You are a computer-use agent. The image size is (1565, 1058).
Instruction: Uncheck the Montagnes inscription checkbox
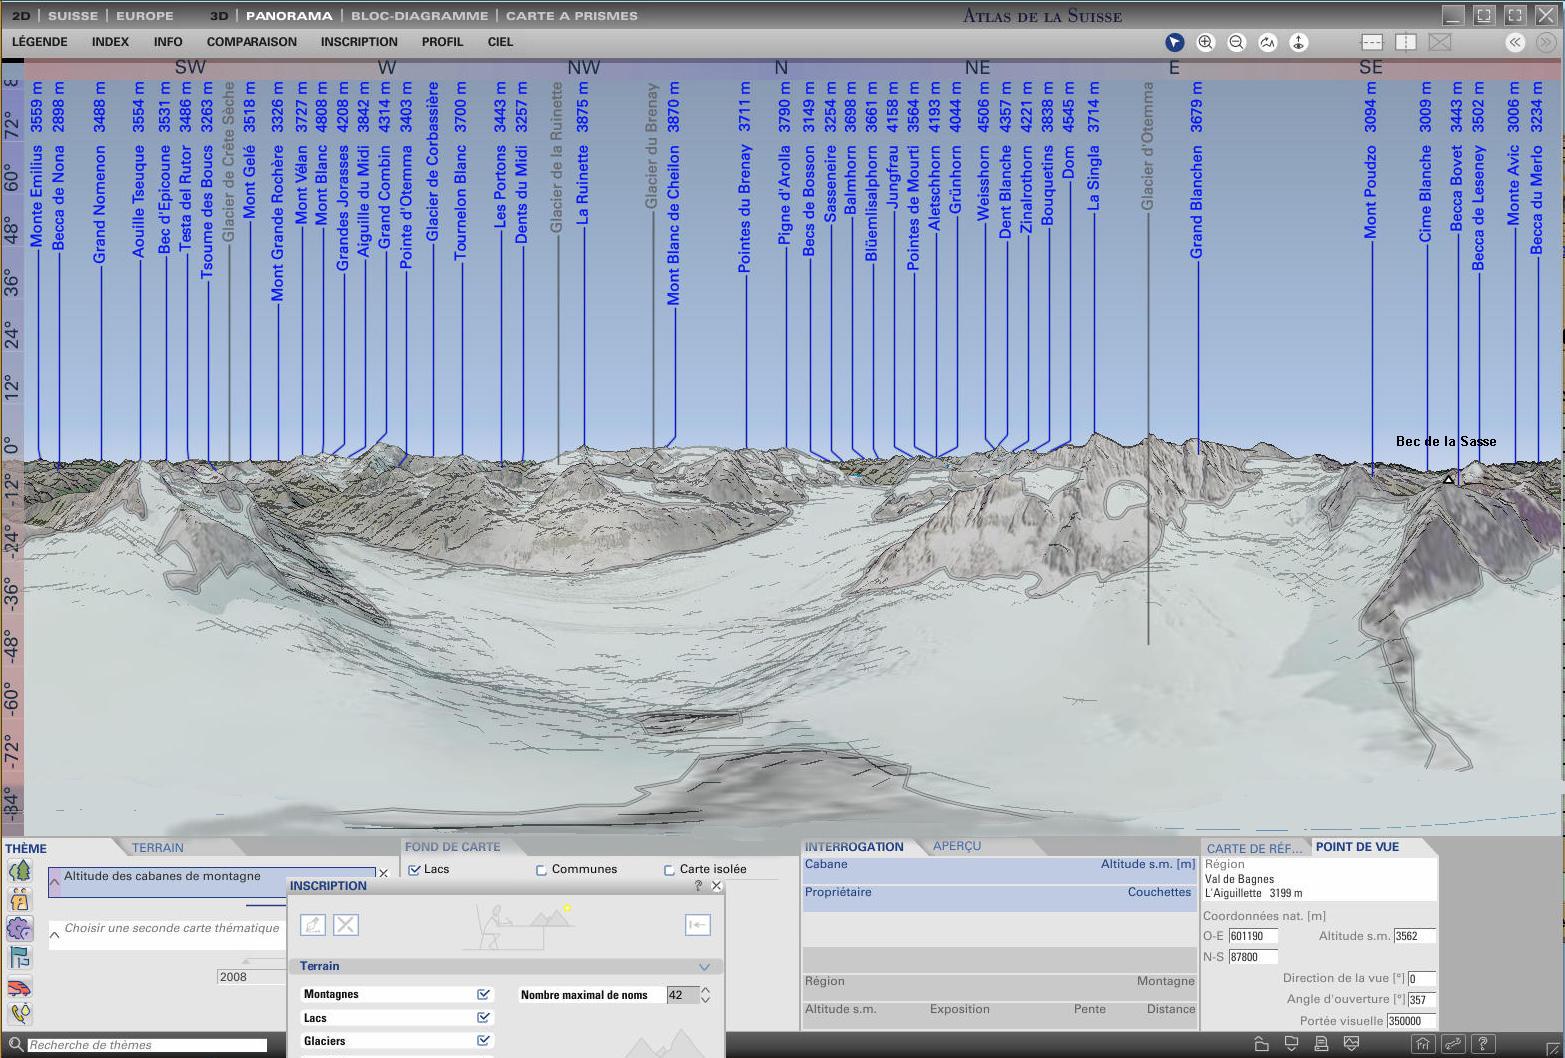point(484,994)
